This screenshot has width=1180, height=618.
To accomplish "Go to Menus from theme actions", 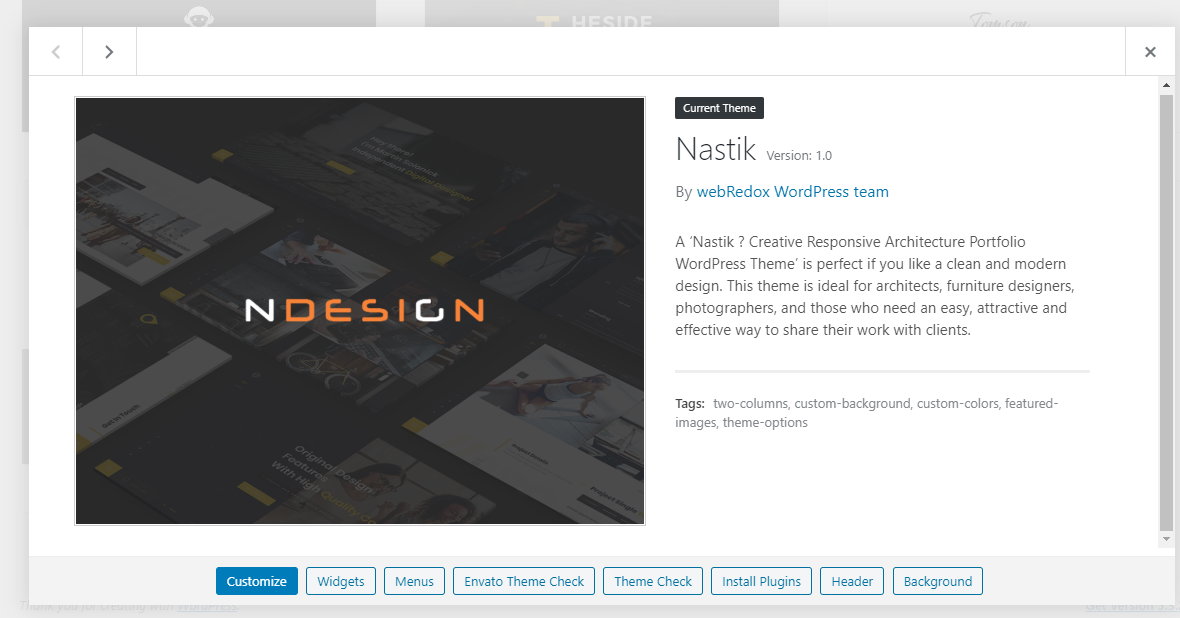I will coord(414,581).
